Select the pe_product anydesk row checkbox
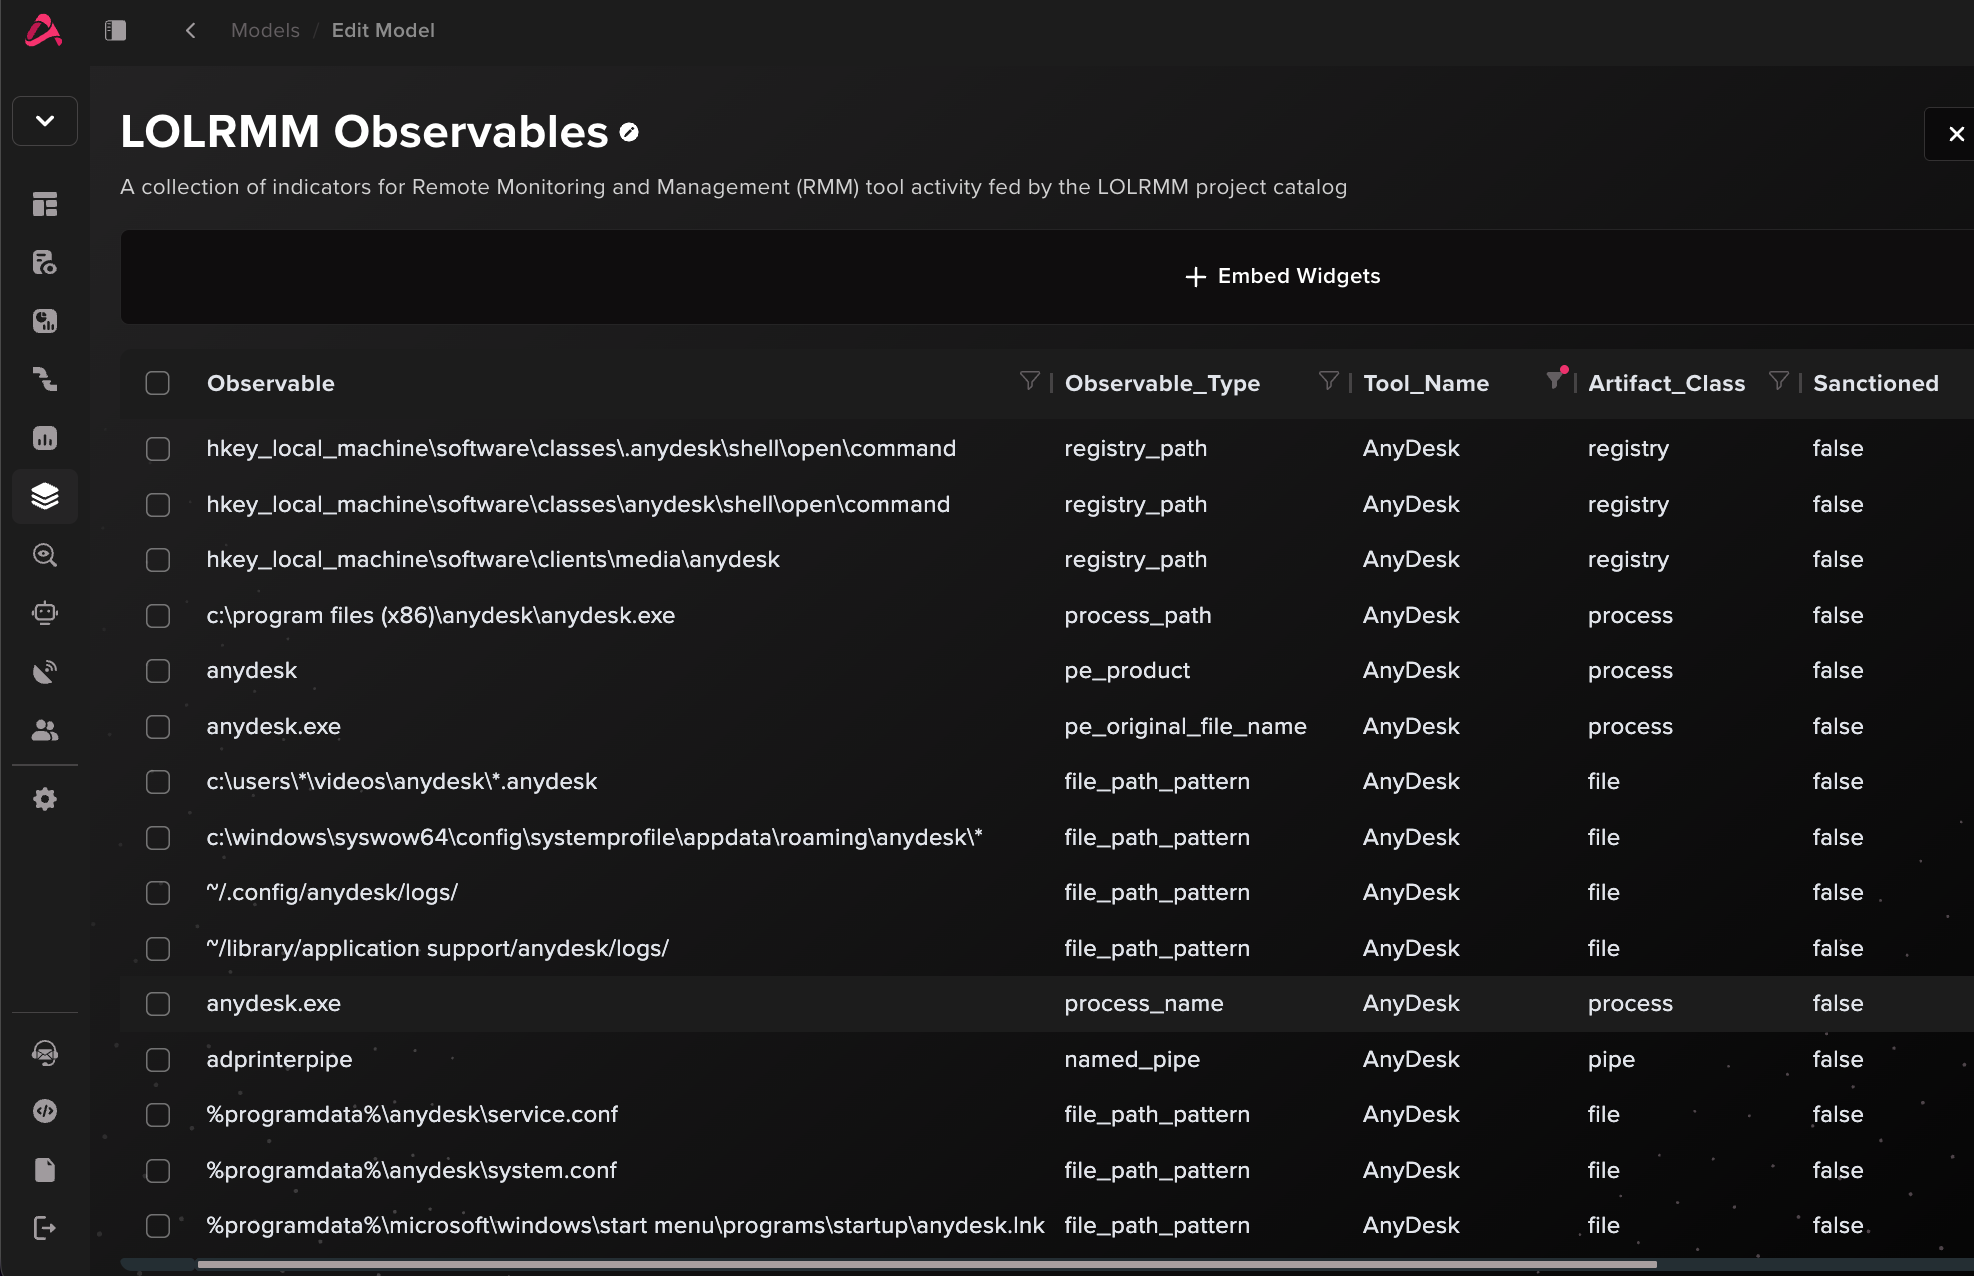 (x=158, y=671)
